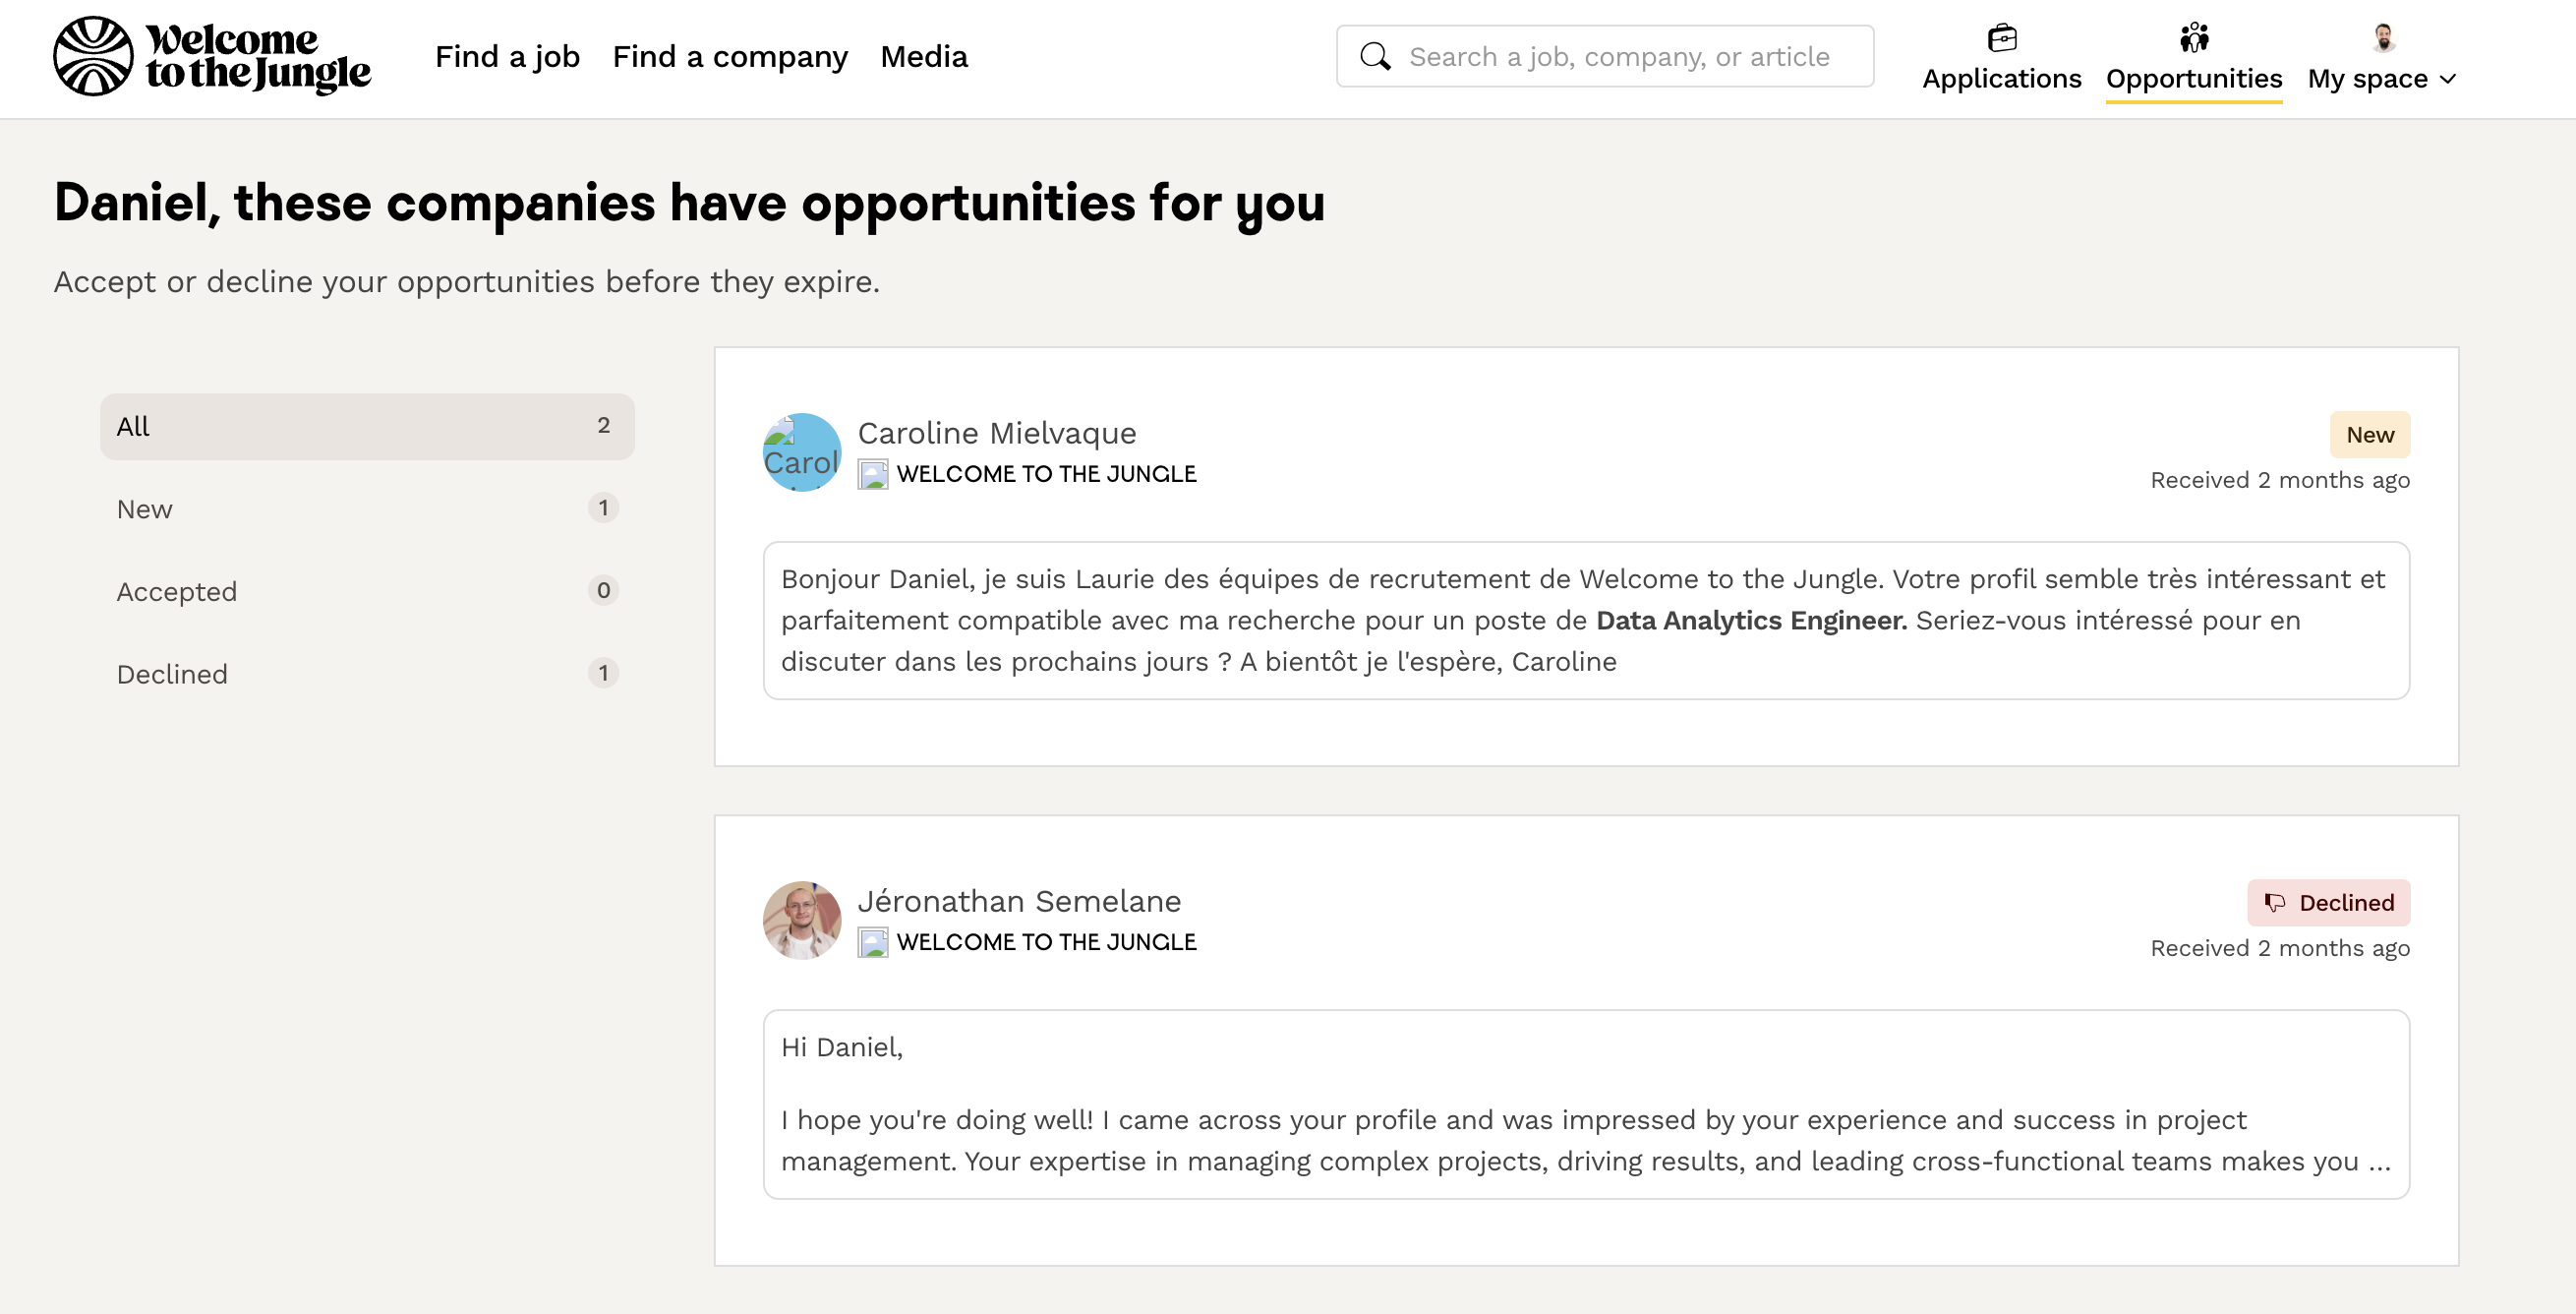Filter opportunities by New
This screenshot has width=2576, height=1314.
[367, 509]
